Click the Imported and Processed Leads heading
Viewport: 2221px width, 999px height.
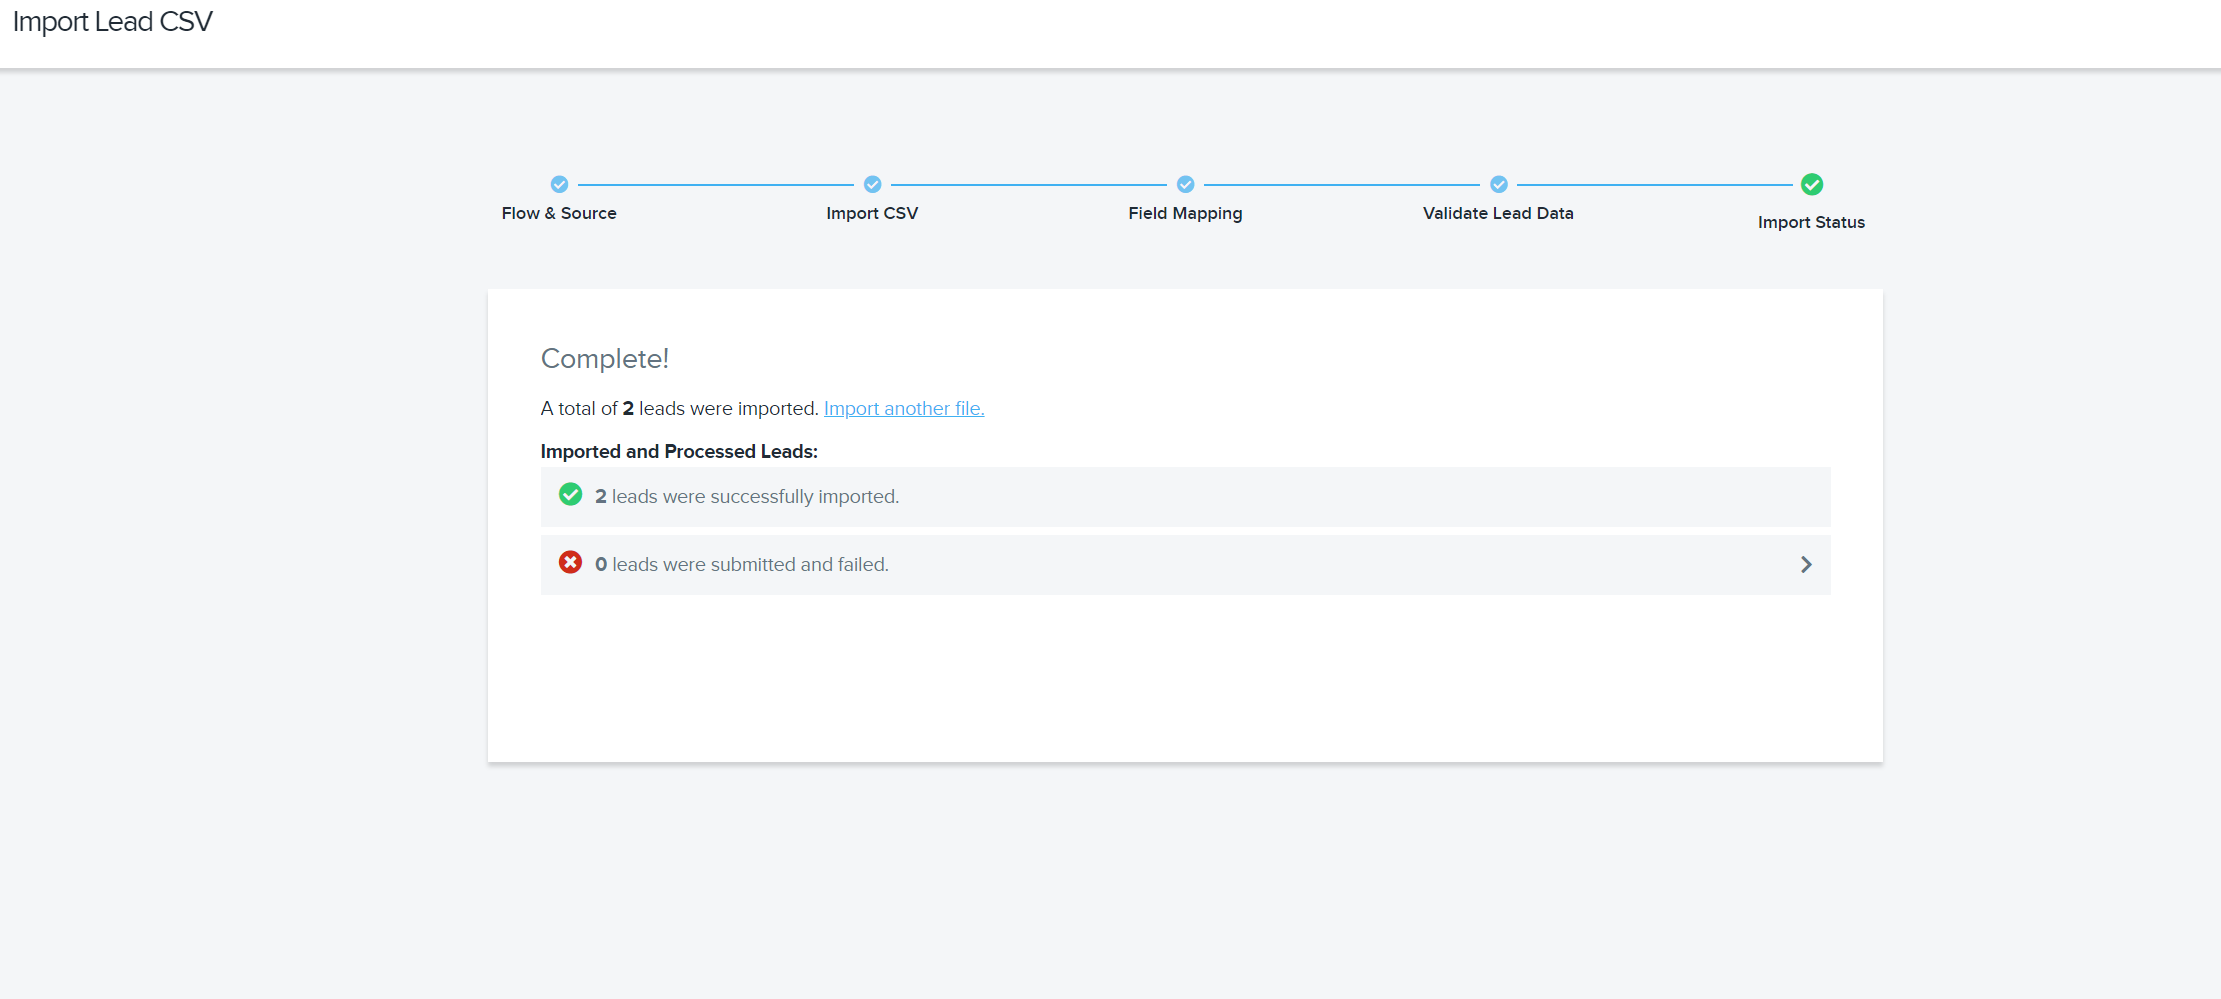click(x=679, y=452)
